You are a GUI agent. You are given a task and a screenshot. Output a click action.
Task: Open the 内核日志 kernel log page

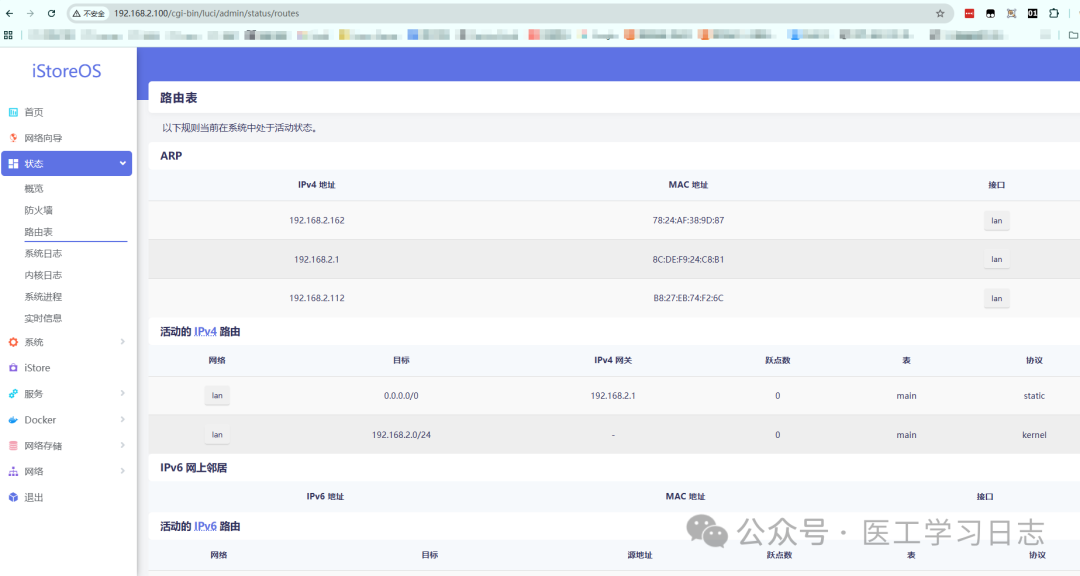43,275
